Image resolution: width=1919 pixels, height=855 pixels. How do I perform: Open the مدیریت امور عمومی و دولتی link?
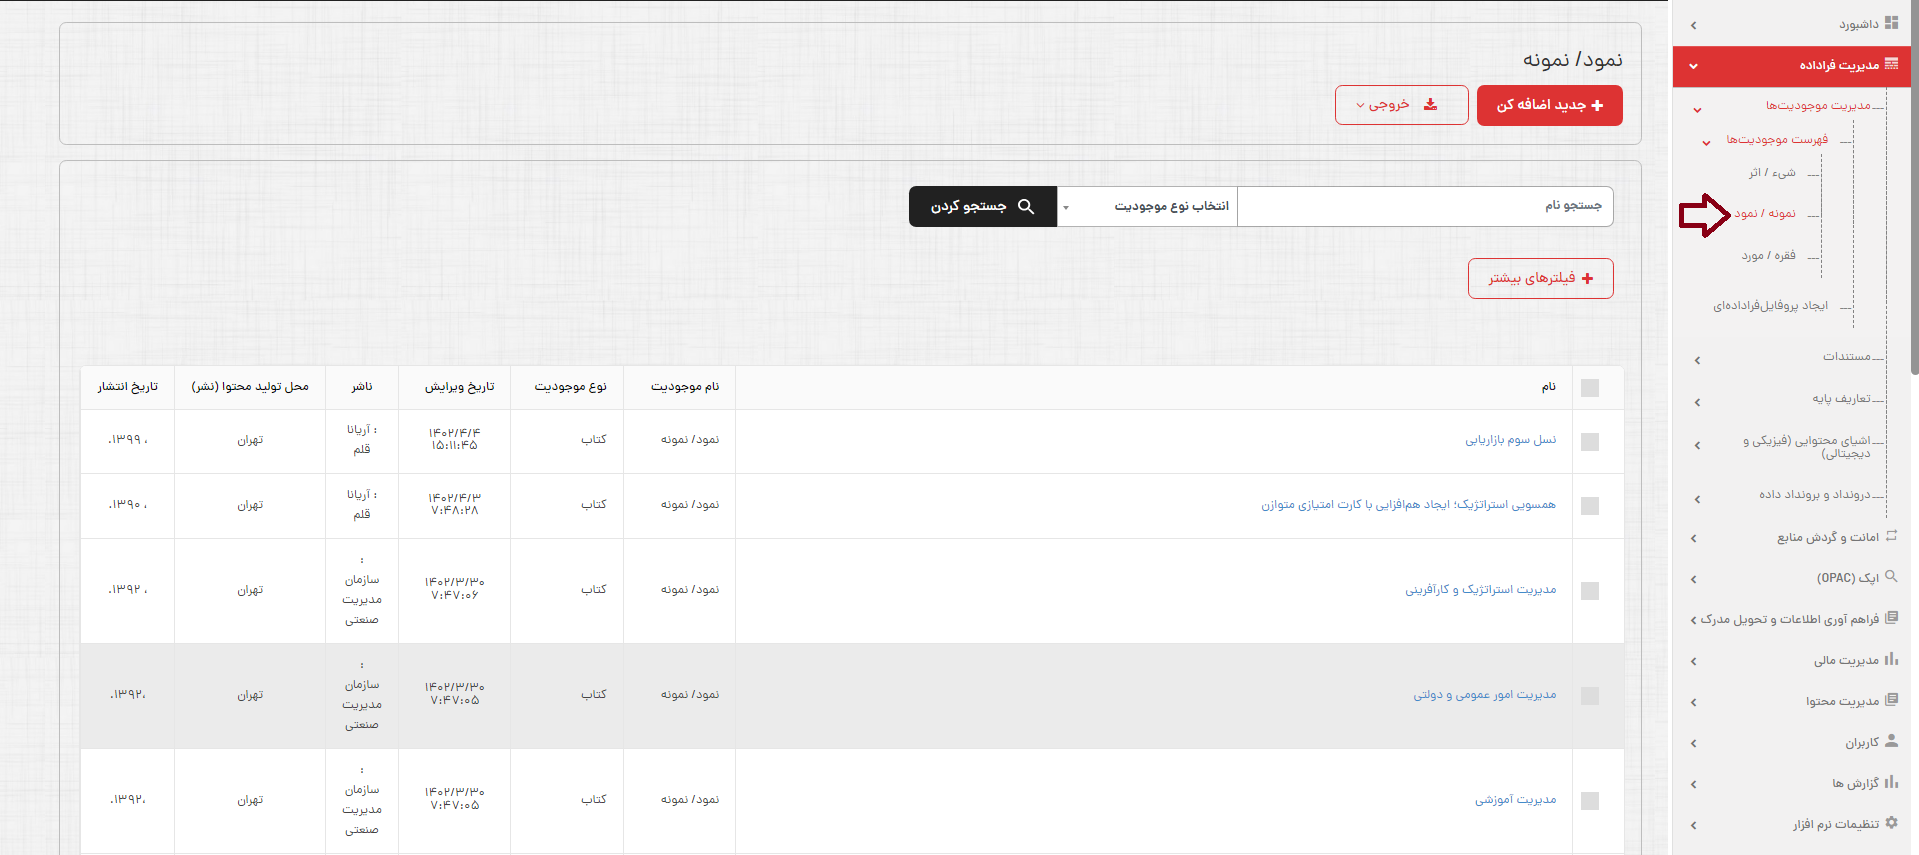[x=1484, y=695]
